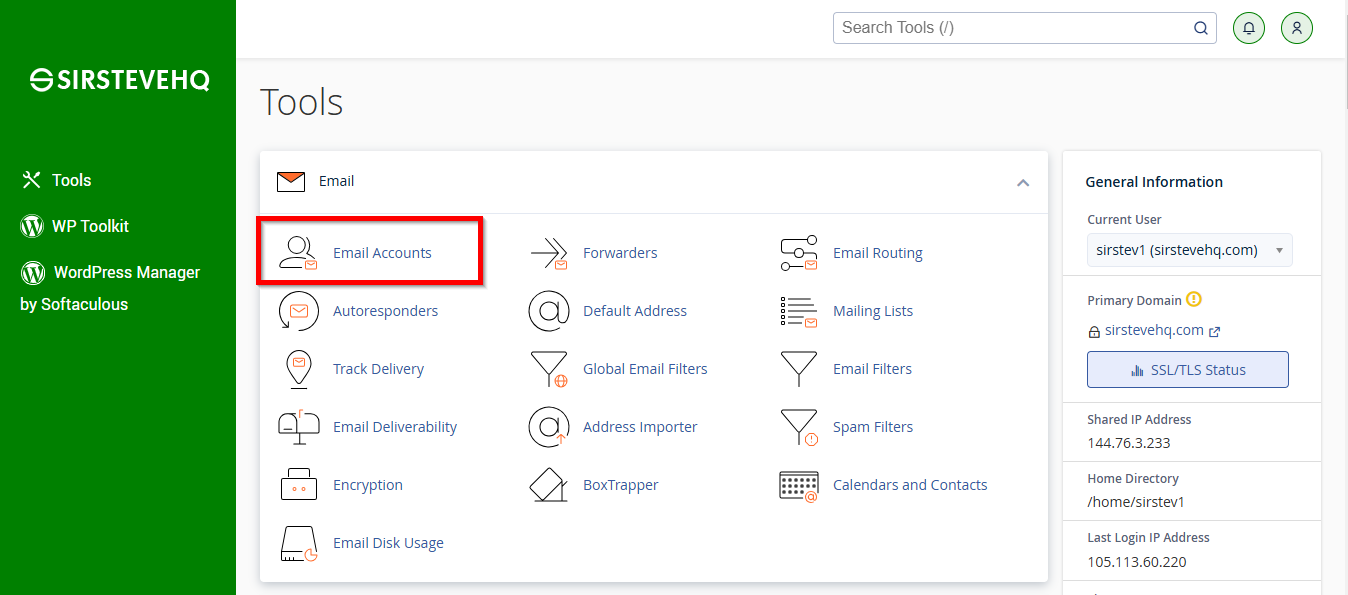This screenshot has height=595, width=1348.
Task: Click the Default Address at-sign icon
Action: 549,311
